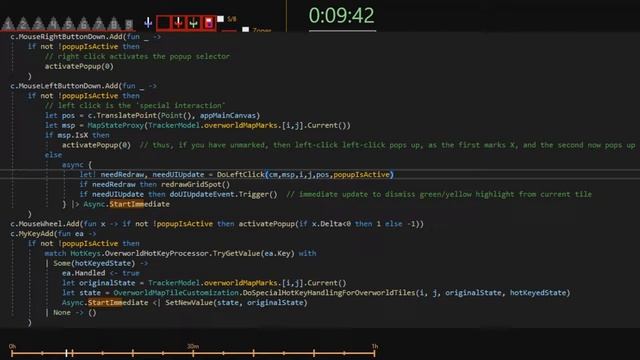Click the triforce icon numbered 2

(x=23, y=24)
